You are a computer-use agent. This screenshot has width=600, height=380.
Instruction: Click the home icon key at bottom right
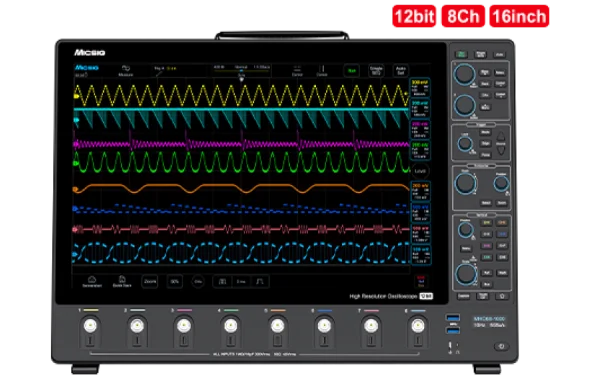tap(502, 296)
